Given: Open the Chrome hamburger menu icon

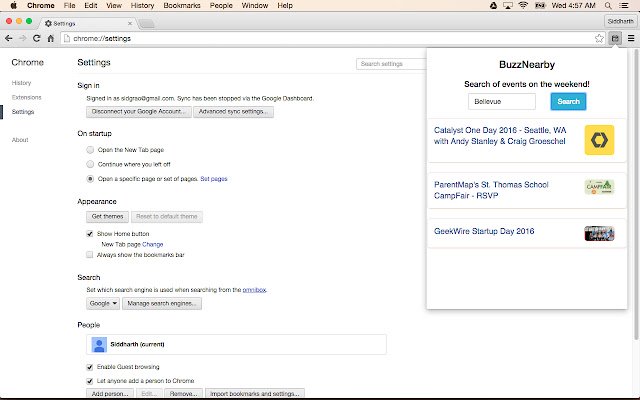Looking at the screenshot, I should click(x=631, y=38).
